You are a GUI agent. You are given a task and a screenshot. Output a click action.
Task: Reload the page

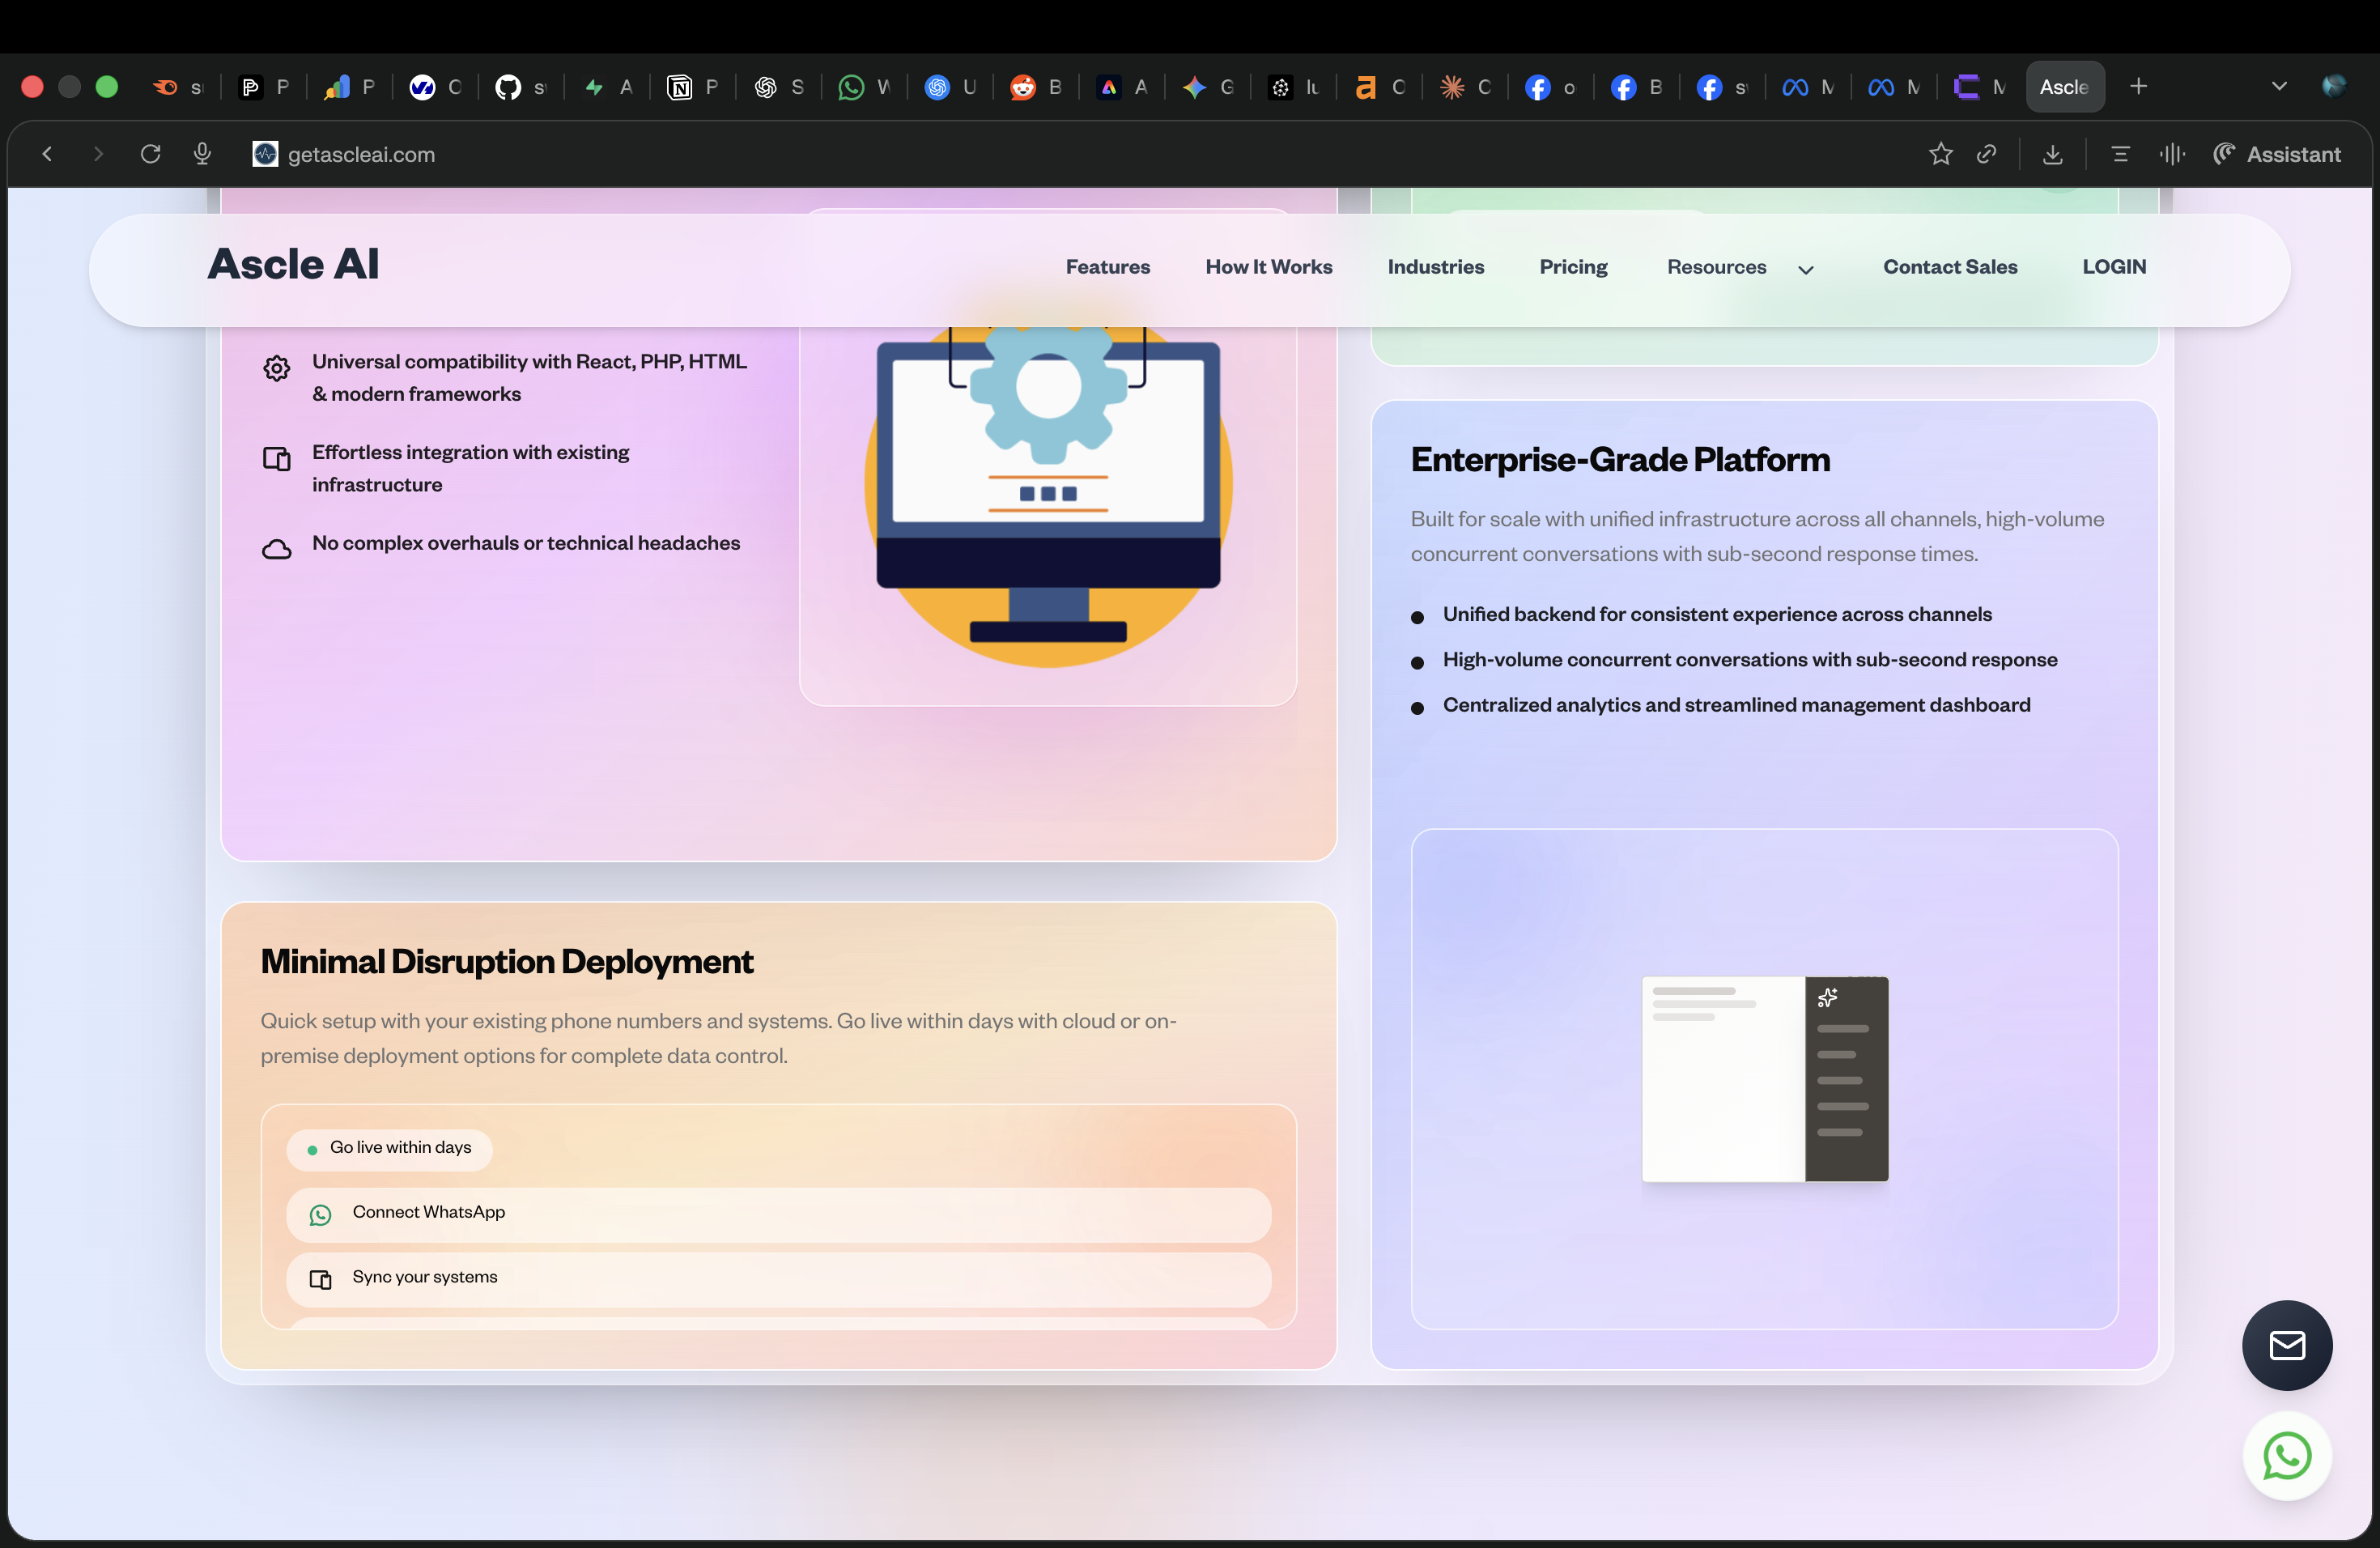[x=151, y=154]
